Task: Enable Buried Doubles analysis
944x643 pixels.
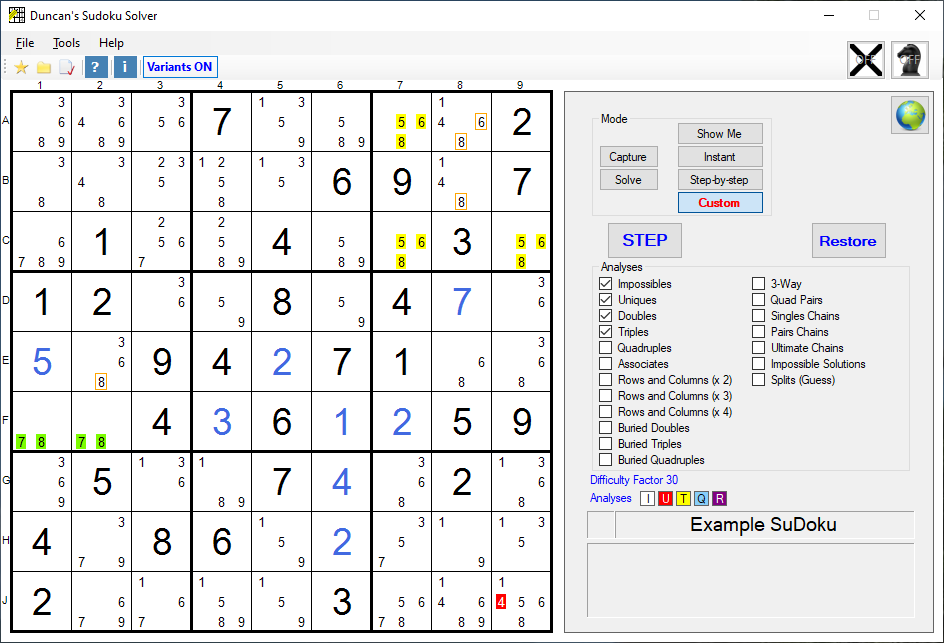Action: [606, 427]
